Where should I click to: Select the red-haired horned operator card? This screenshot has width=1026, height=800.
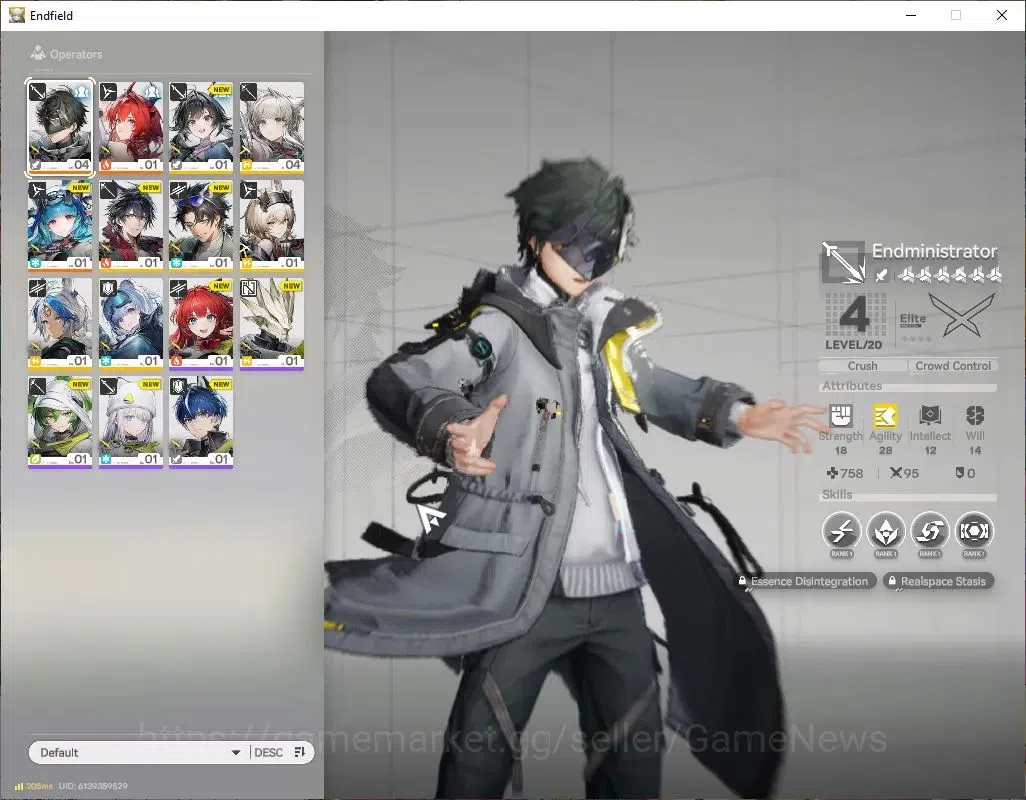(x=131, y=128)
